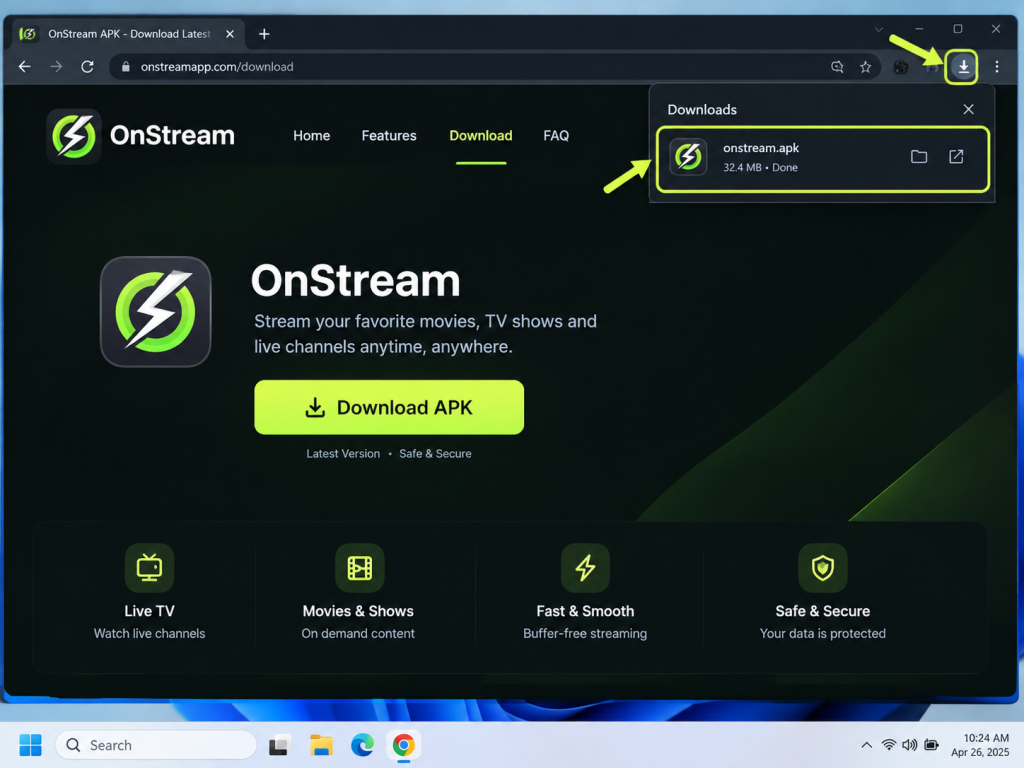Expand the tab search chevron
Viewport: 1024px width, 768px height.
pyautogui.click(x=879, y=29)
